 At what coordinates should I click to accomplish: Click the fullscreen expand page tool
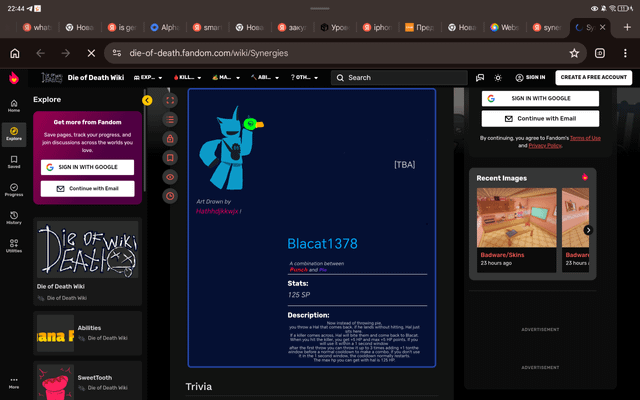170,100
